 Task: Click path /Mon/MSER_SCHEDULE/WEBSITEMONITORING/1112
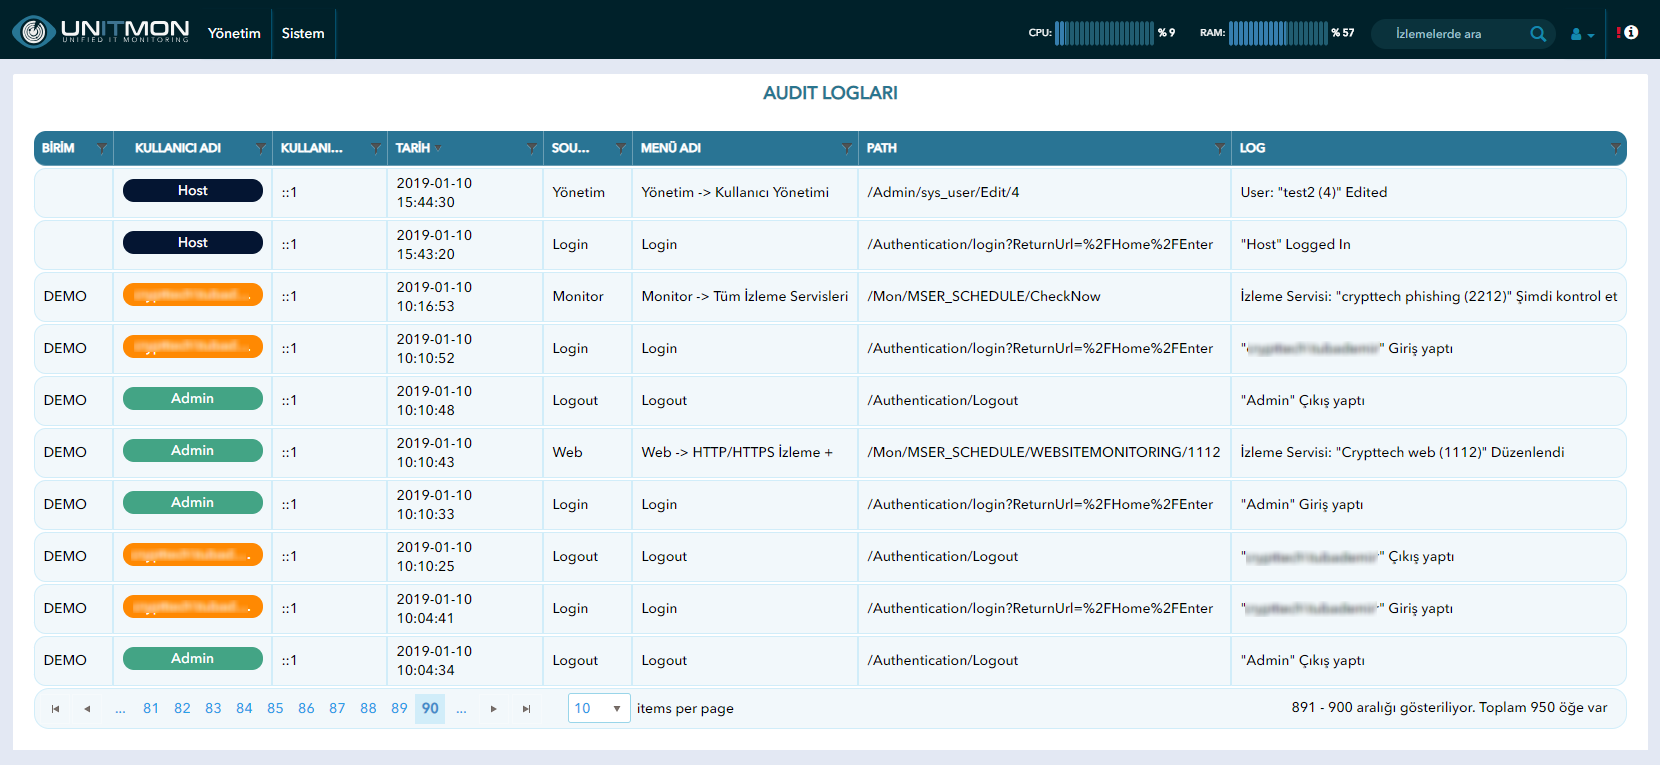coord(1044,452)
